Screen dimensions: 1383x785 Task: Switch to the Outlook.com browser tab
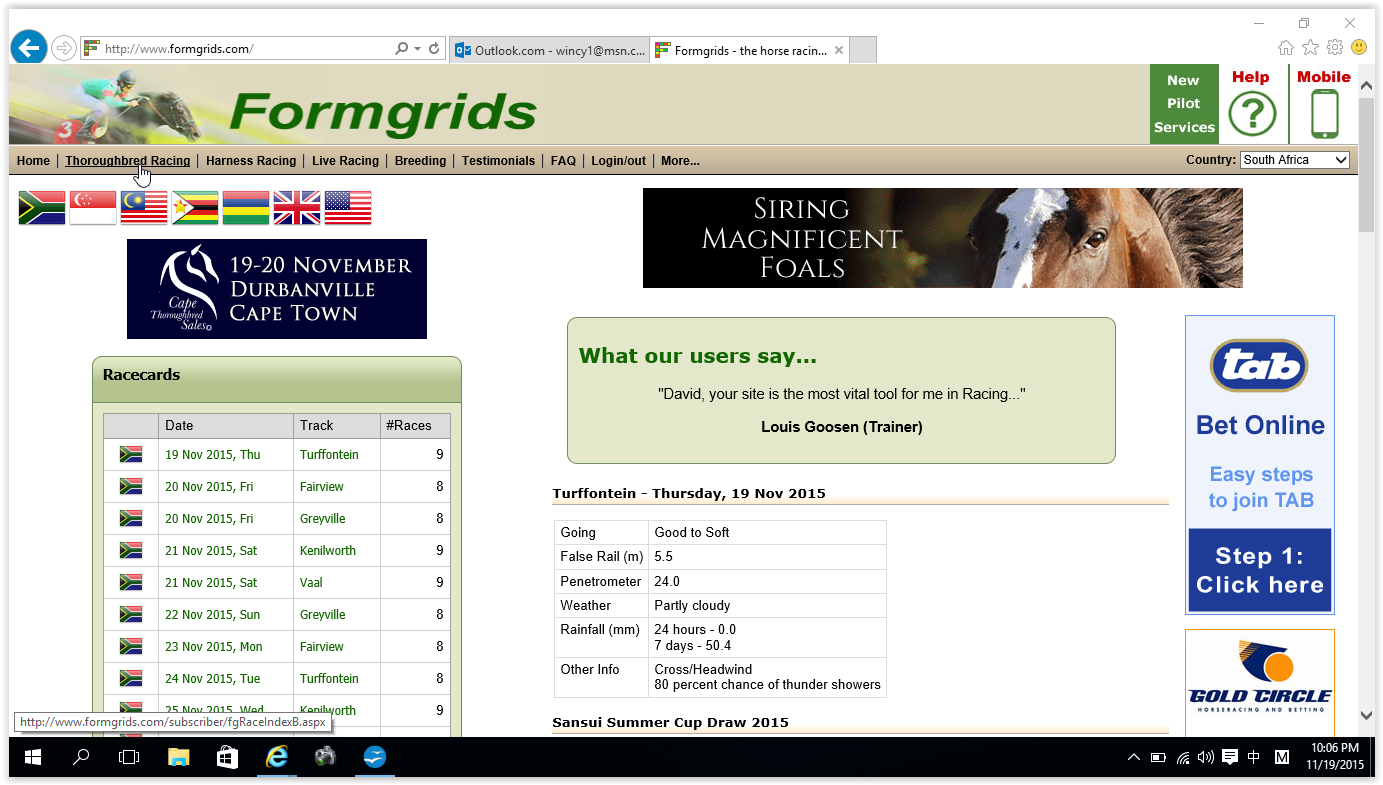pyautogui.click(x=550, y=50)
